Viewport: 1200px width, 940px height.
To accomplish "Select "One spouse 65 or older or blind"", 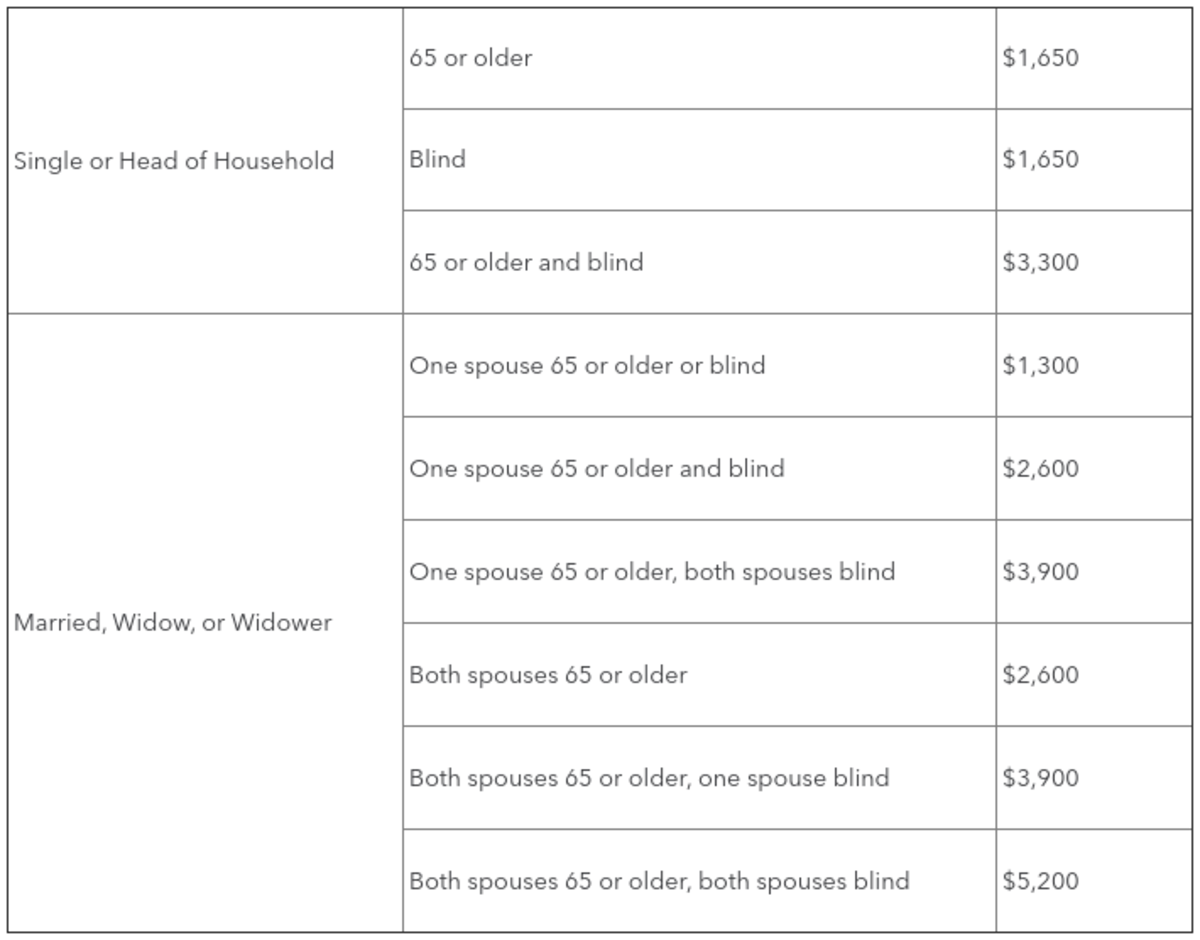I will (x=587, y=365).
